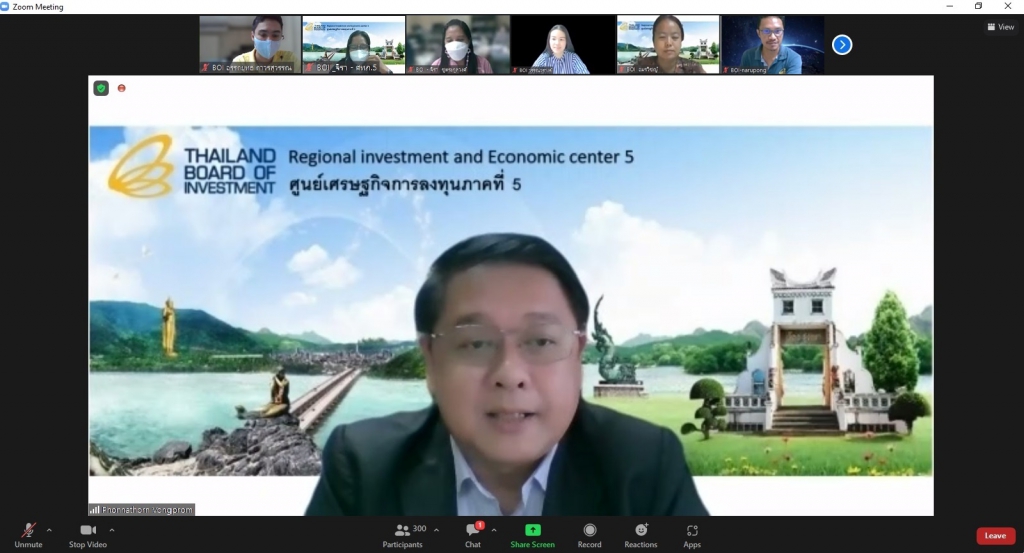Open the Chat panel
Viewport: 1024px width, 553px height.
(x=473, y=535)
